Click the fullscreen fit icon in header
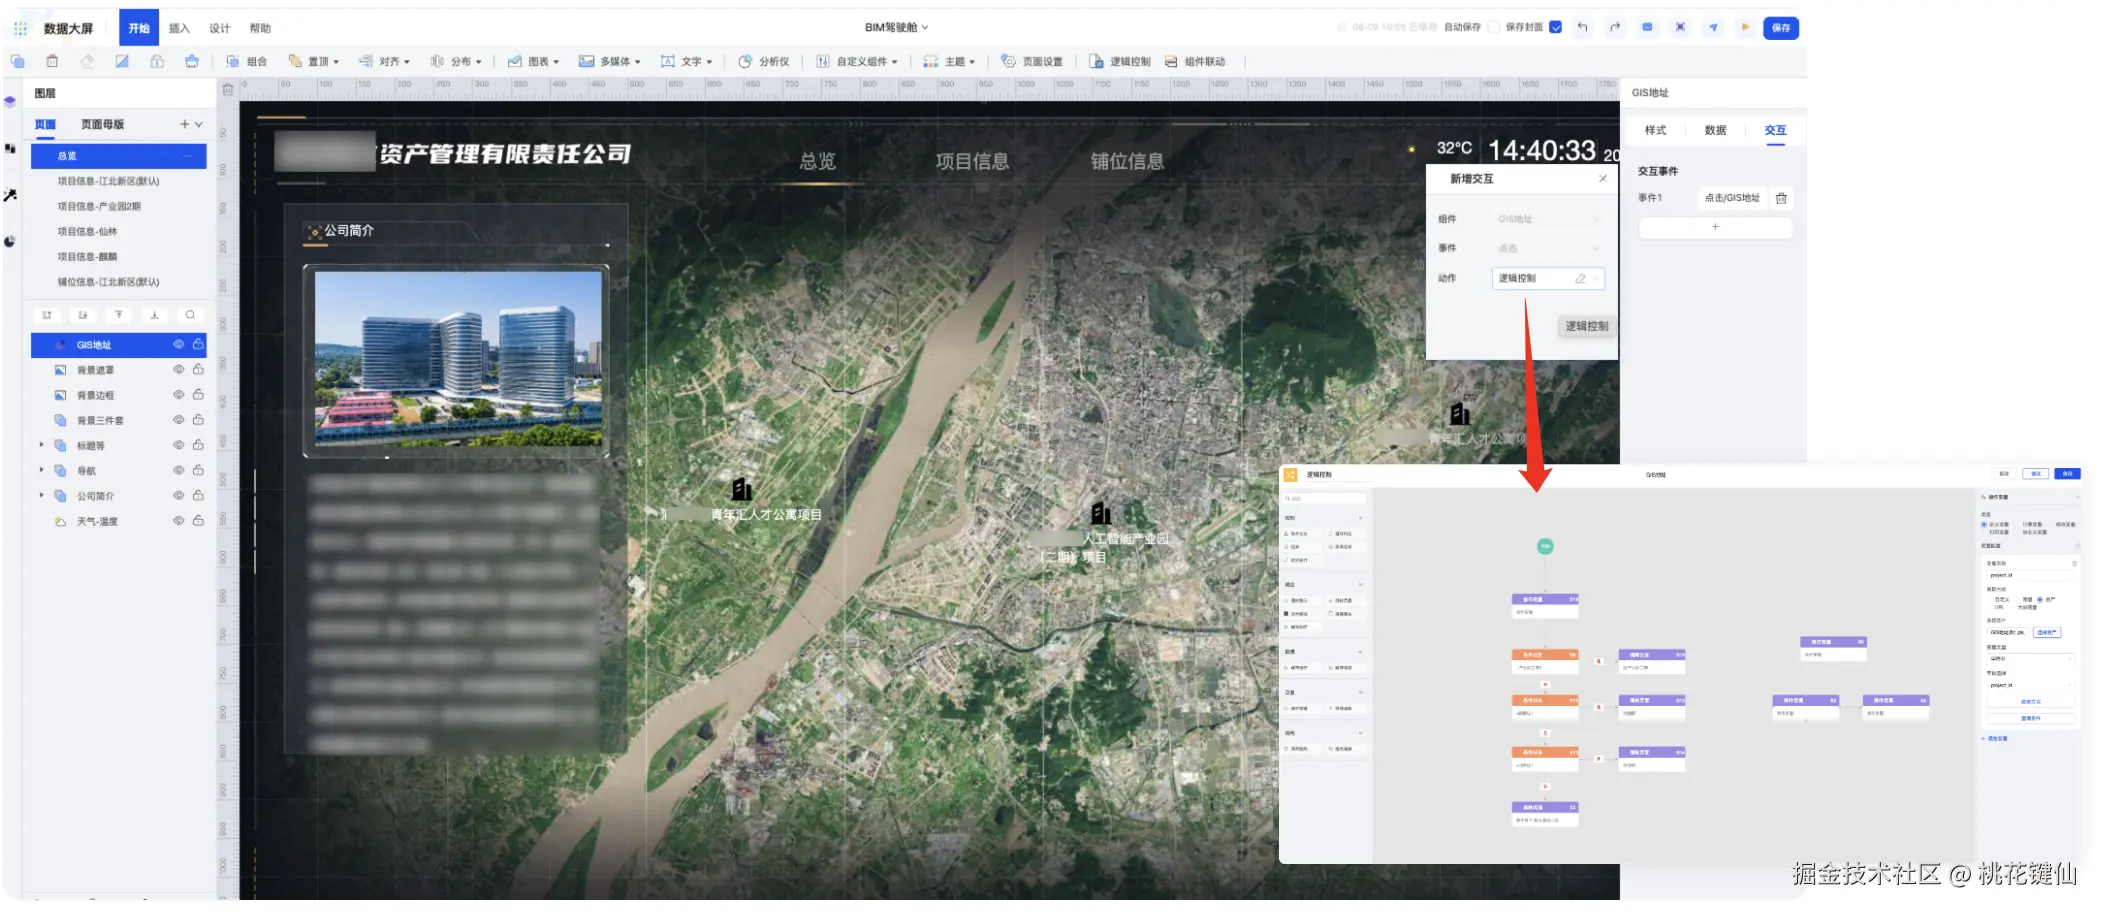Viewport: 2102px width, 912px height. click(x=1680, y=27)
